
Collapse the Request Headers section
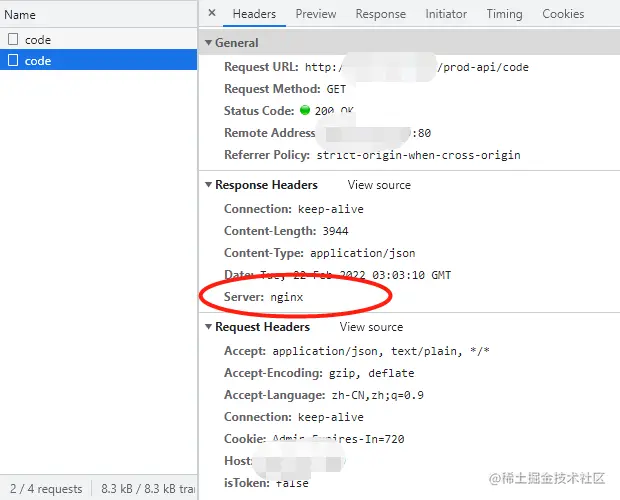(208, 326)
